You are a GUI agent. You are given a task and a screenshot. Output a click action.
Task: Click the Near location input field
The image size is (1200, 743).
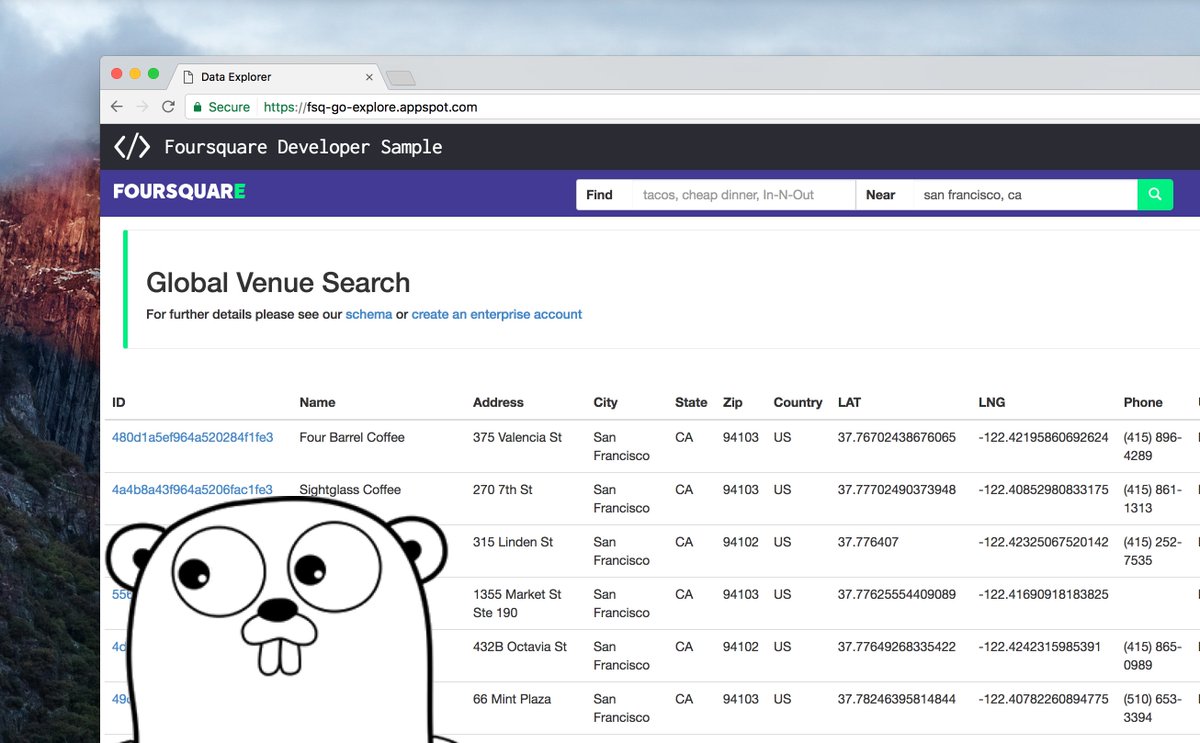click(1025, 195)
